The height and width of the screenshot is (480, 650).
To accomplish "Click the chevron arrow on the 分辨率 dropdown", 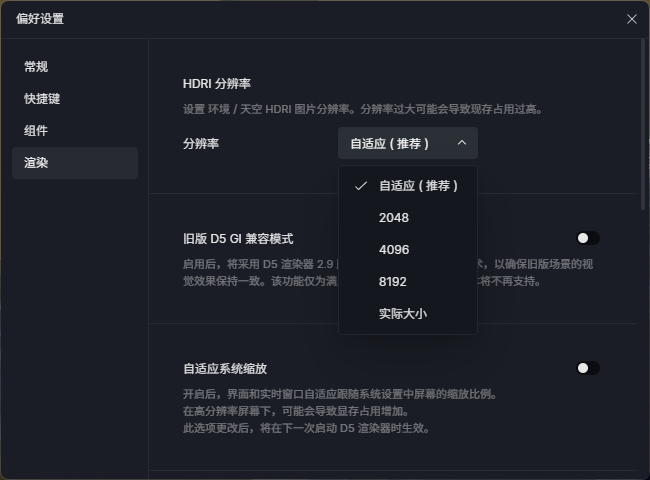I will point(461,143).
